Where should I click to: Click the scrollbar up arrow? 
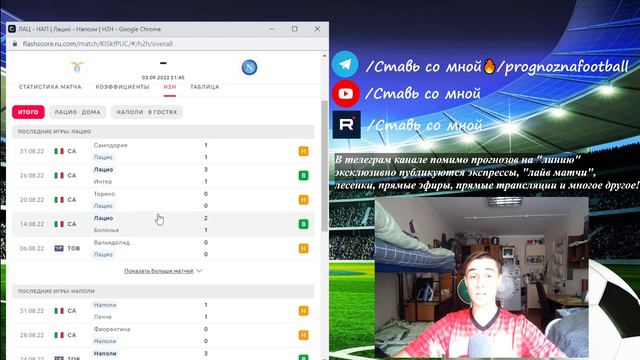tap(324, 56)
